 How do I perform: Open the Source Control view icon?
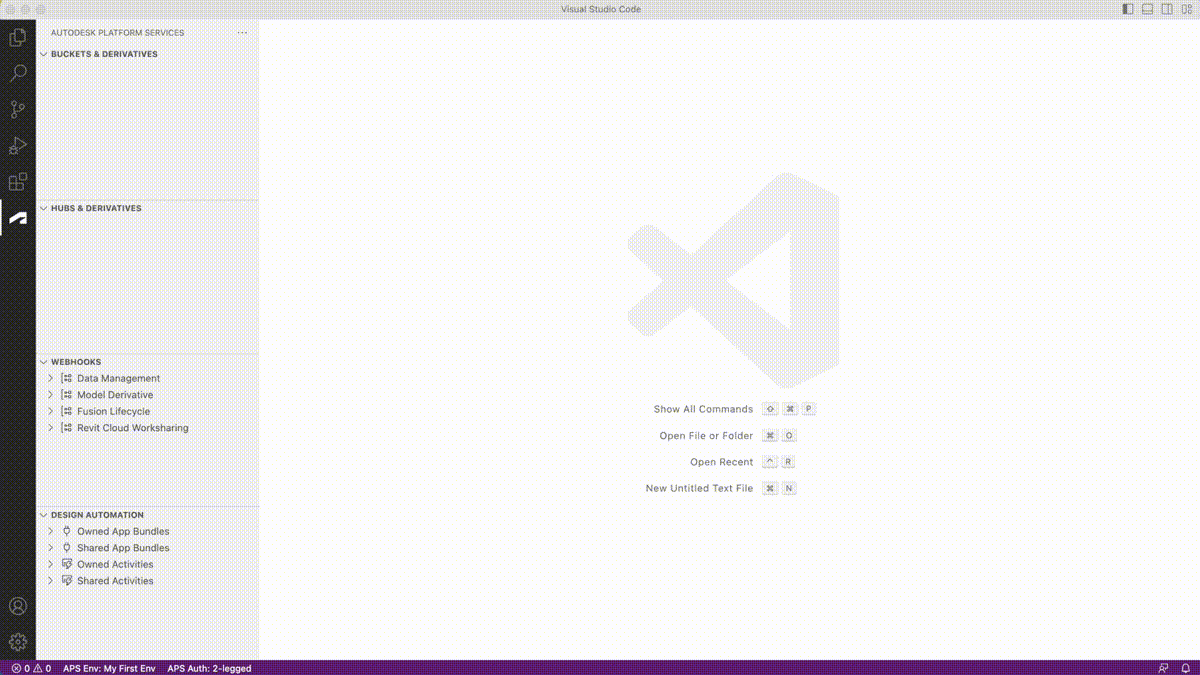coord(17,110)
